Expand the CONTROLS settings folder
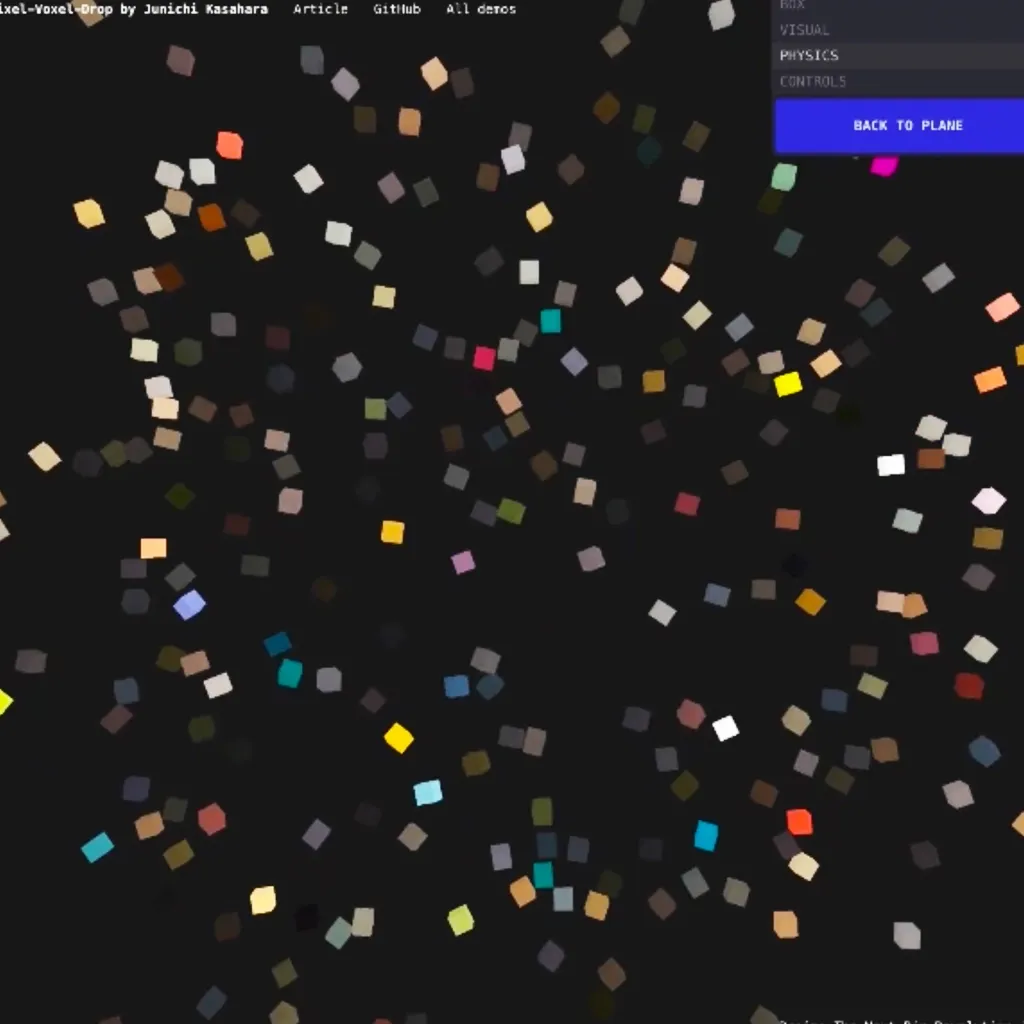 click(899, 82)
